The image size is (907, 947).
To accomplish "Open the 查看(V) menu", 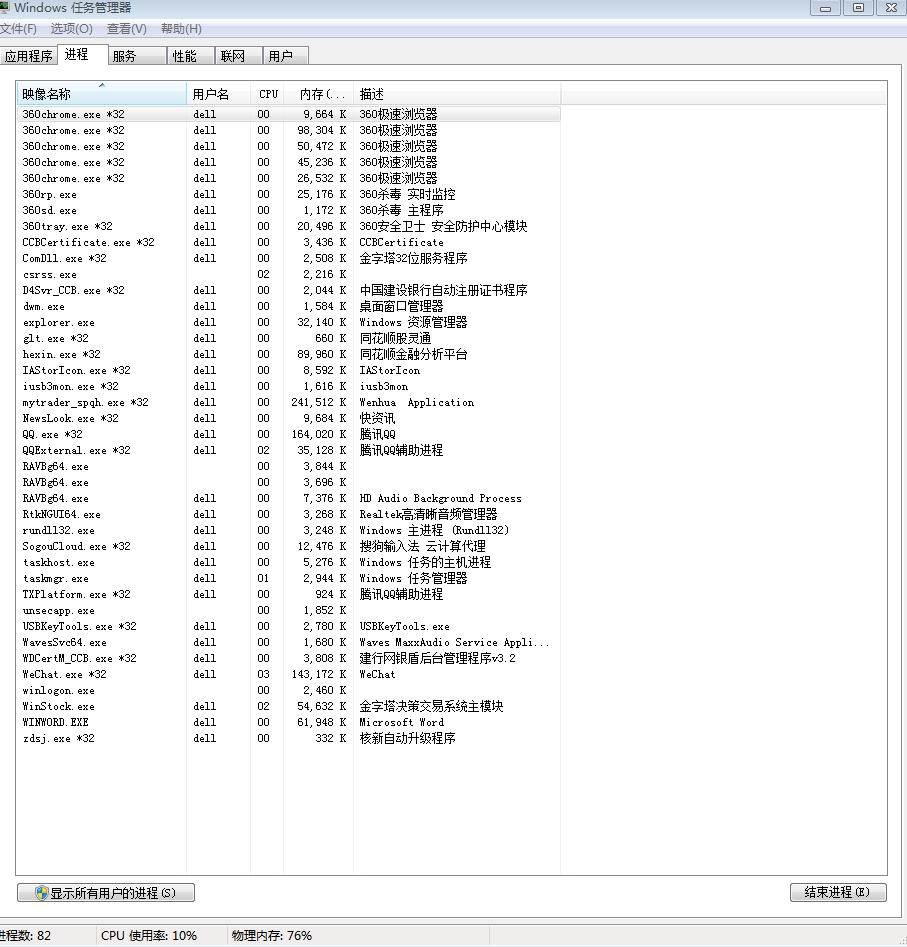I will [x=126, y=28].
